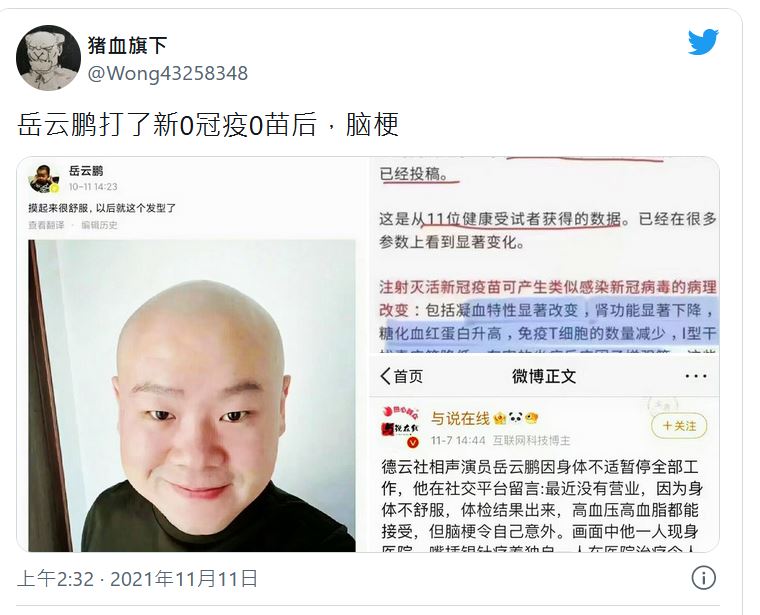Click the small 岳云鹏 Weibo avatar
Image resolution: width=760 pixels, height=615 pixels.
pyautogui.click(x=44, y=178)
